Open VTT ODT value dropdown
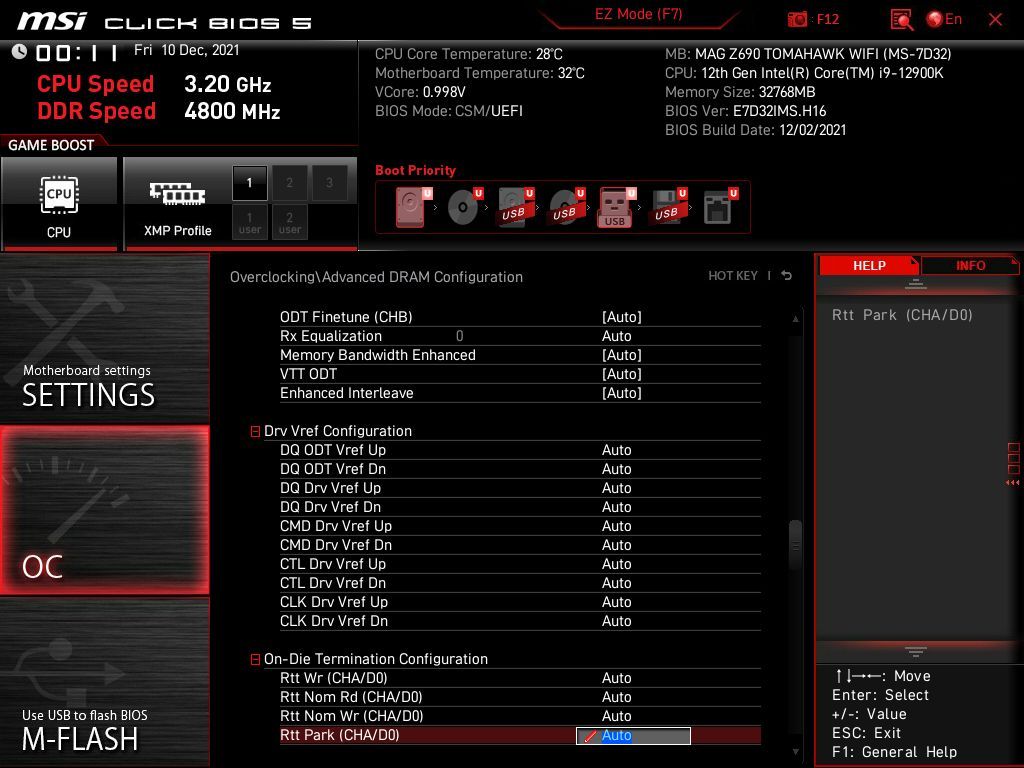Viewport: 1024px width, 768px height. coord(621,374)
